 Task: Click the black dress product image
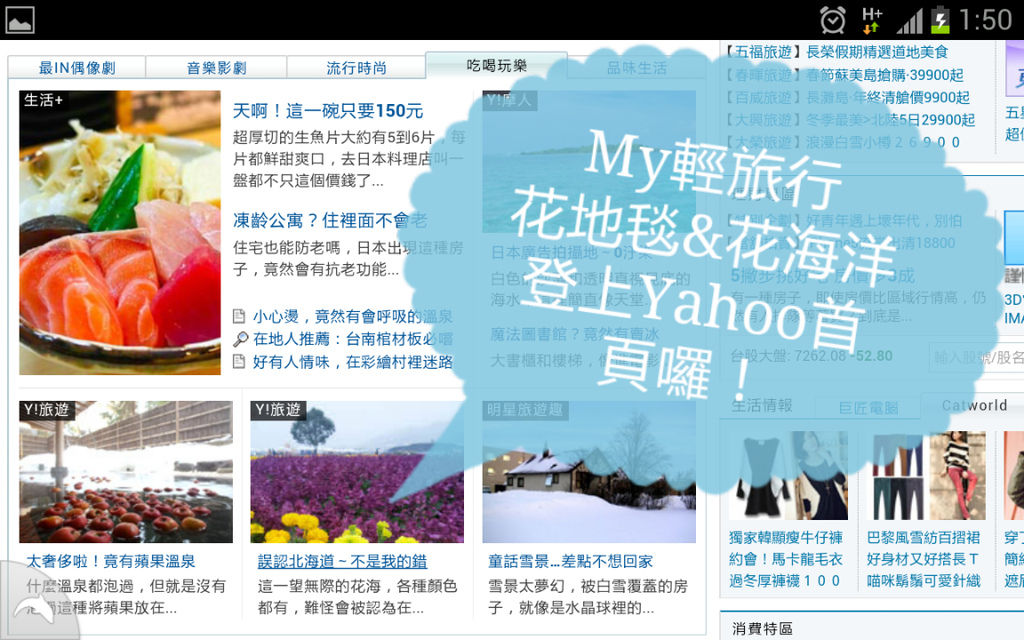point(788,475)
